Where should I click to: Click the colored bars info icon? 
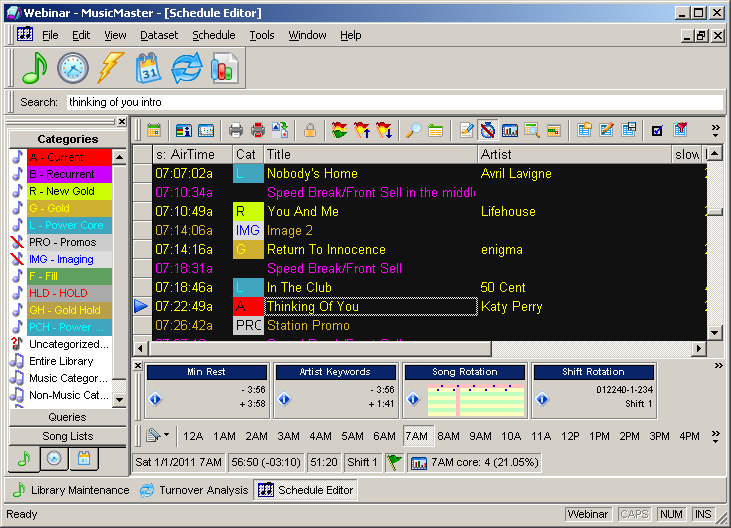point(184,130)
